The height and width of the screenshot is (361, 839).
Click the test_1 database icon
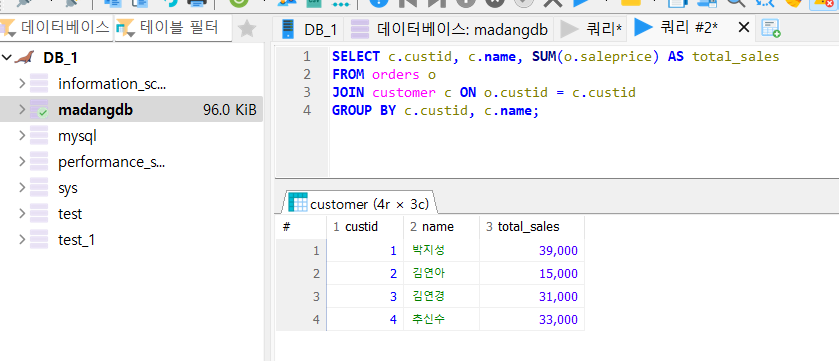click(x=39, y=239)
